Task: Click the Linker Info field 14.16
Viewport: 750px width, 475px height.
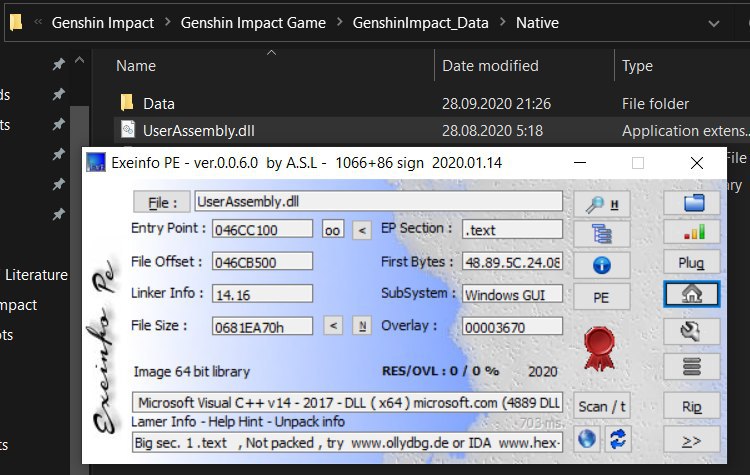Action: pos(262,294)
